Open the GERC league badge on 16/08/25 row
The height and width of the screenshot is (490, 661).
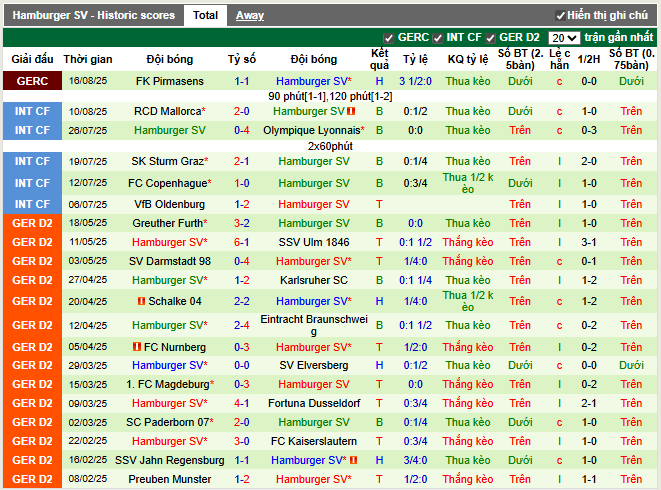(x=32, y=81)
